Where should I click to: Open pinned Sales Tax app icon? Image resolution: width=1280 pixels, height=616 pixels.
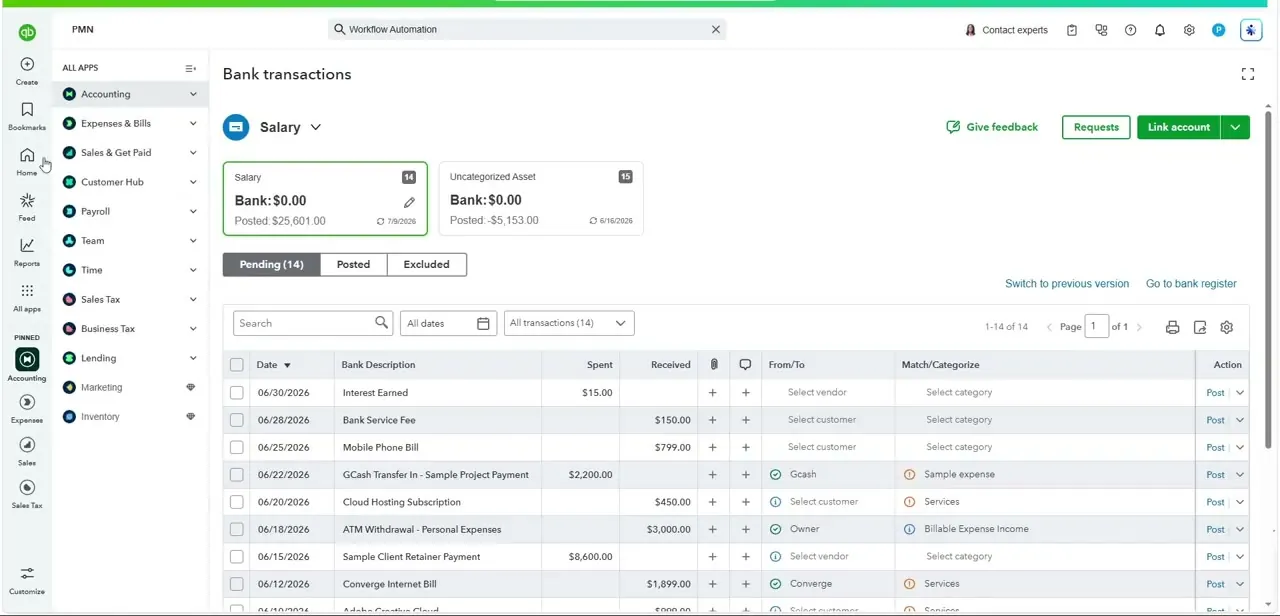(27, 488)
